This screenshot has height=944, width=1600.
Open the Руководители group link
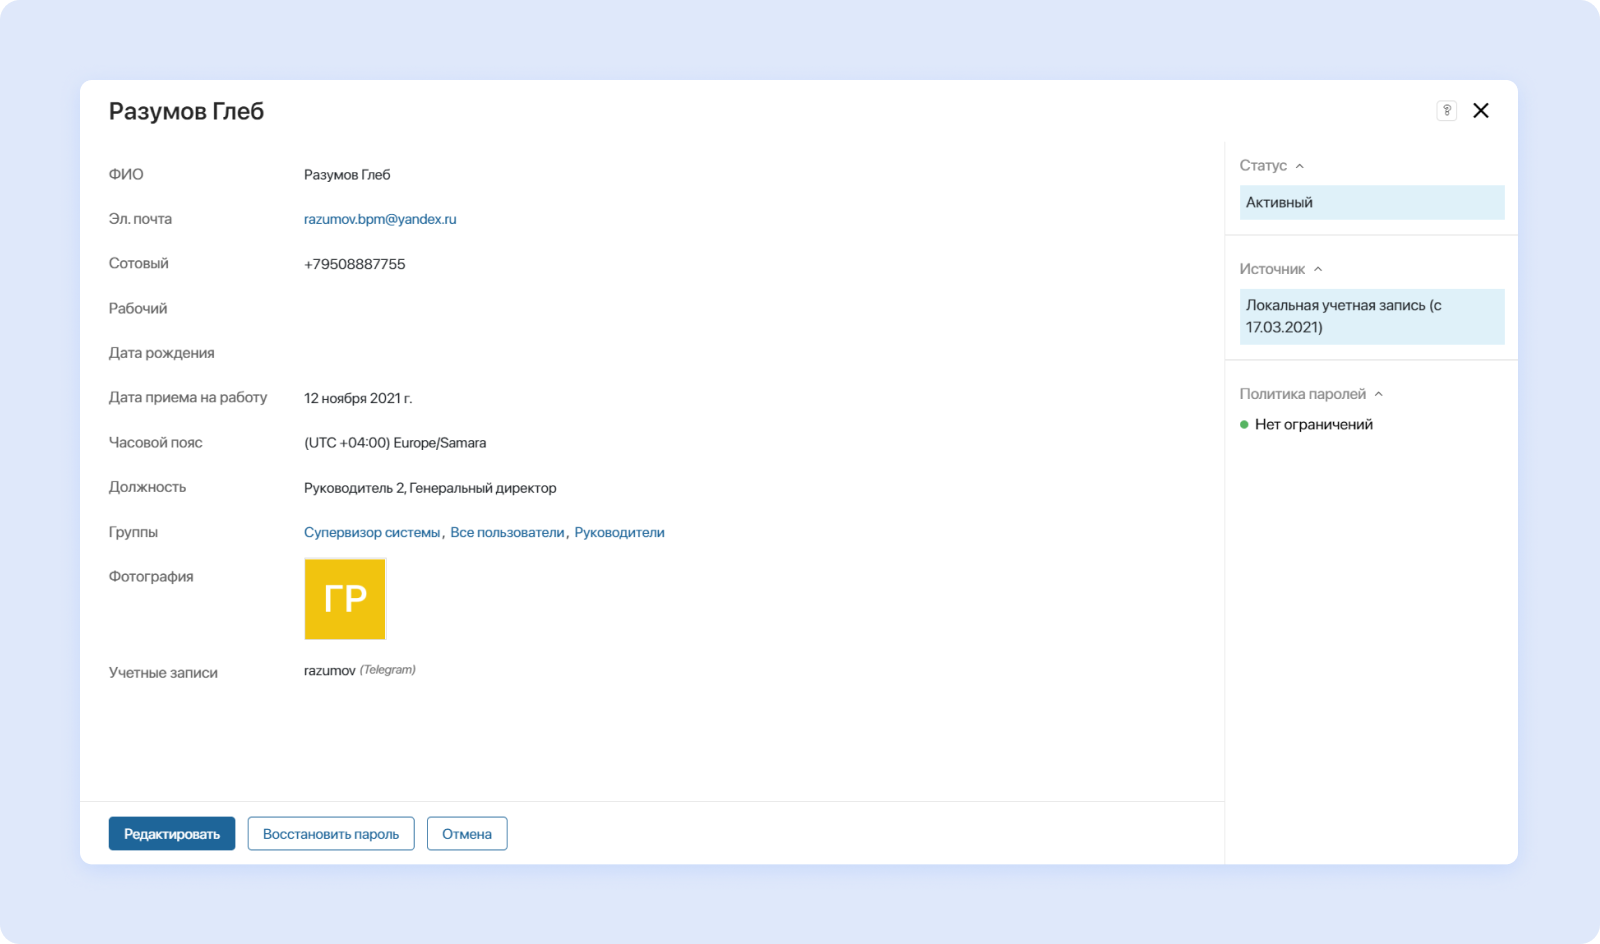point(619,533)
